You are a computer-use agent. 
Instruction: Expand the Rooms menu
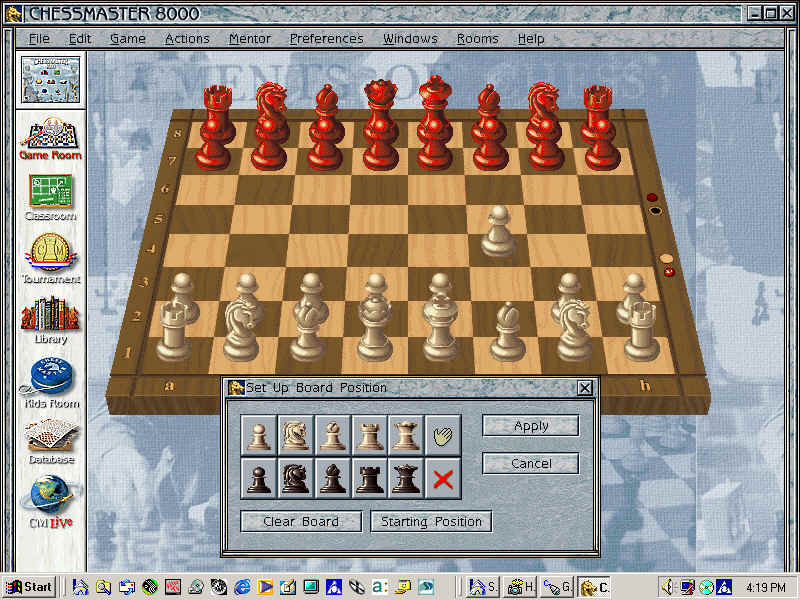pos(477,39)
